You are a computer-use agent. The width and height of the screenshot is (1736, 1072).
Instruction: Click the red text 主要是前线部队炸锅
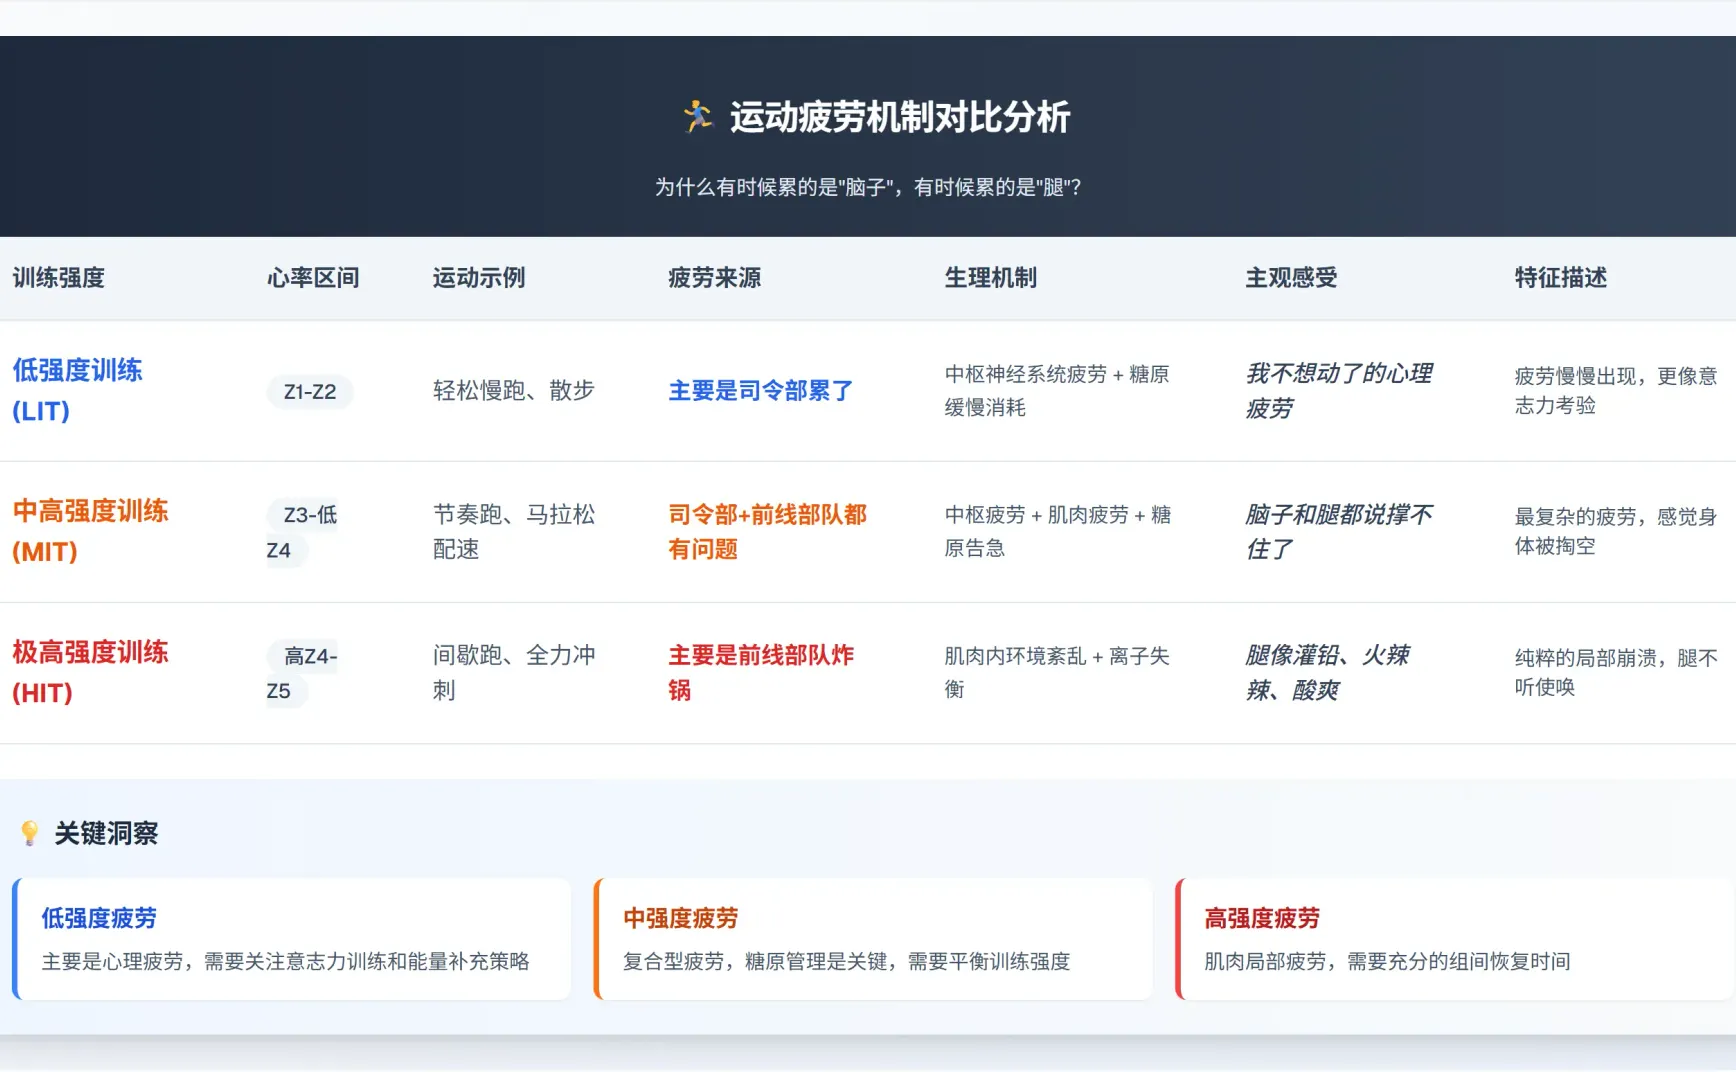[761, 673]
